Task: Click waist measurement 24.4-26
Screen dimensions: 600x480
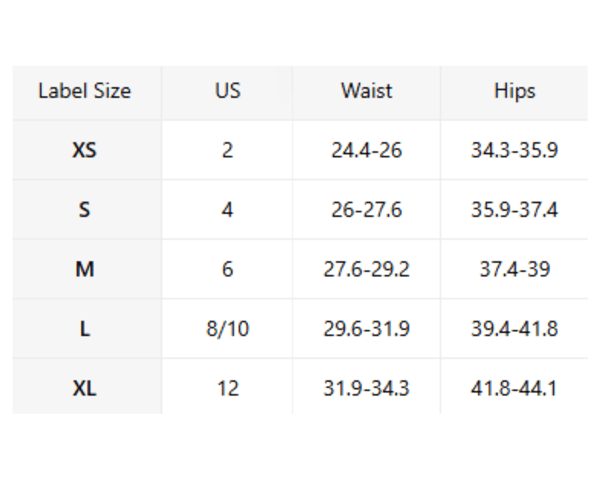Action: (x=366, y=151)
